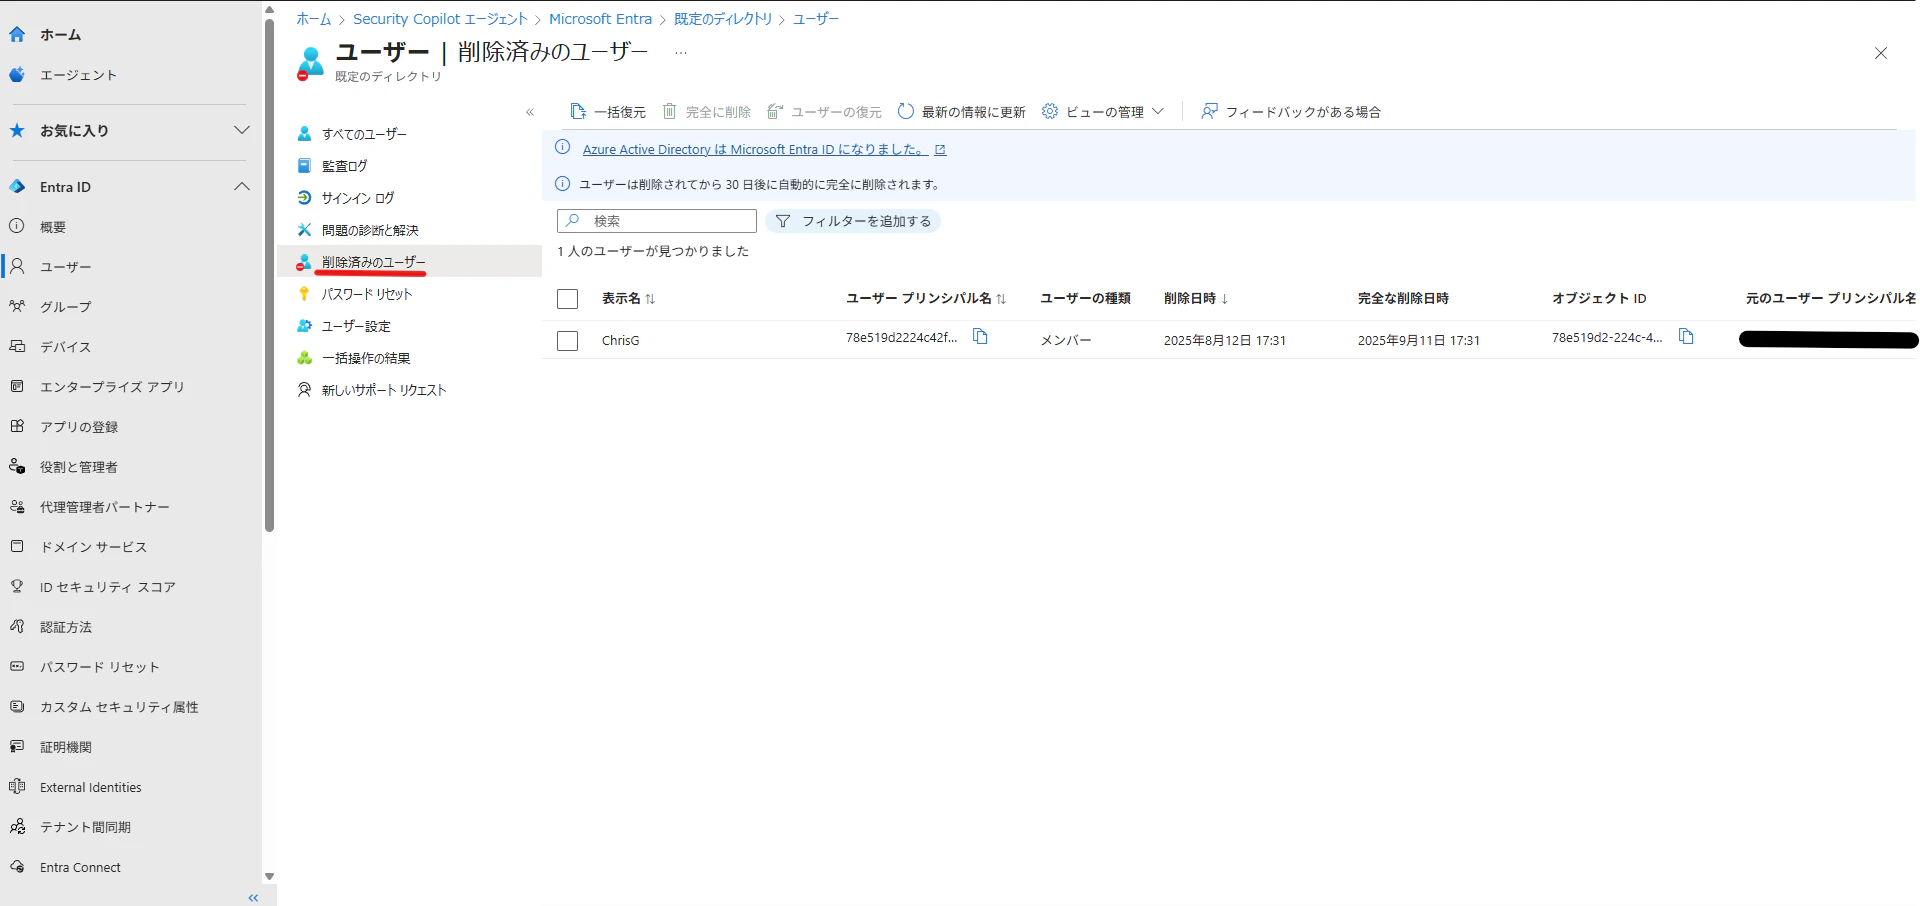Click Microsoft Entra breadcrumb link

click(x=600, y=19)
